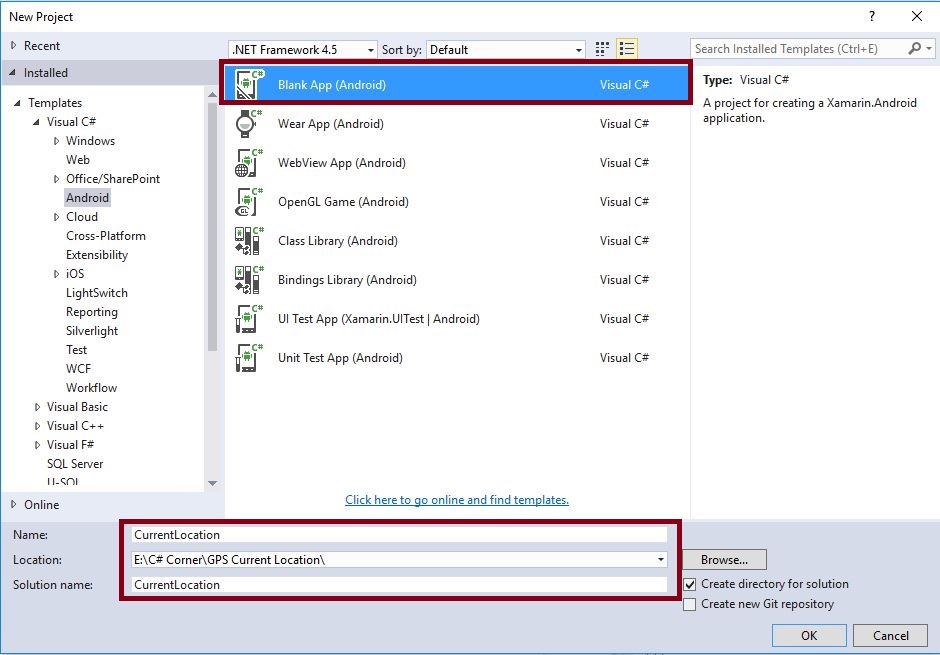Select the UI Test App icon

tap(249, 318)
